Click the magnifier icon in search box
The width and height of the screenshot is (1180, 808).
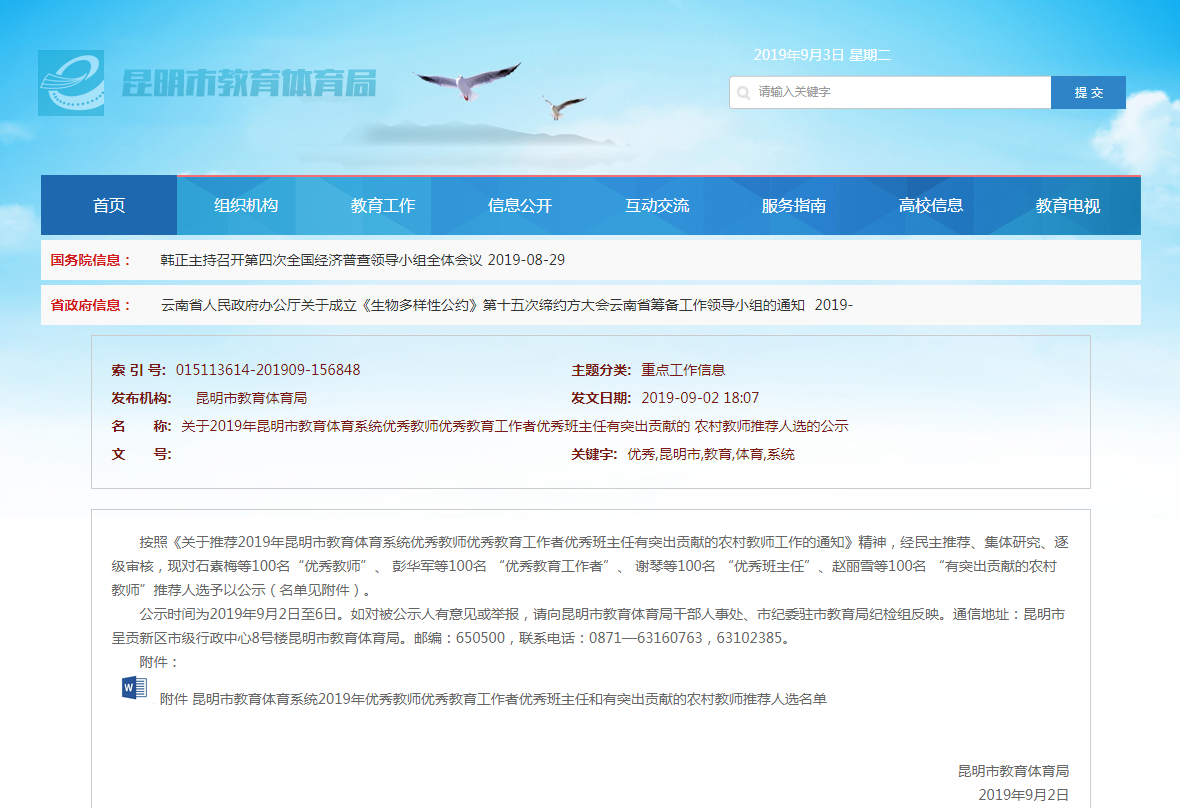[743, 93]
